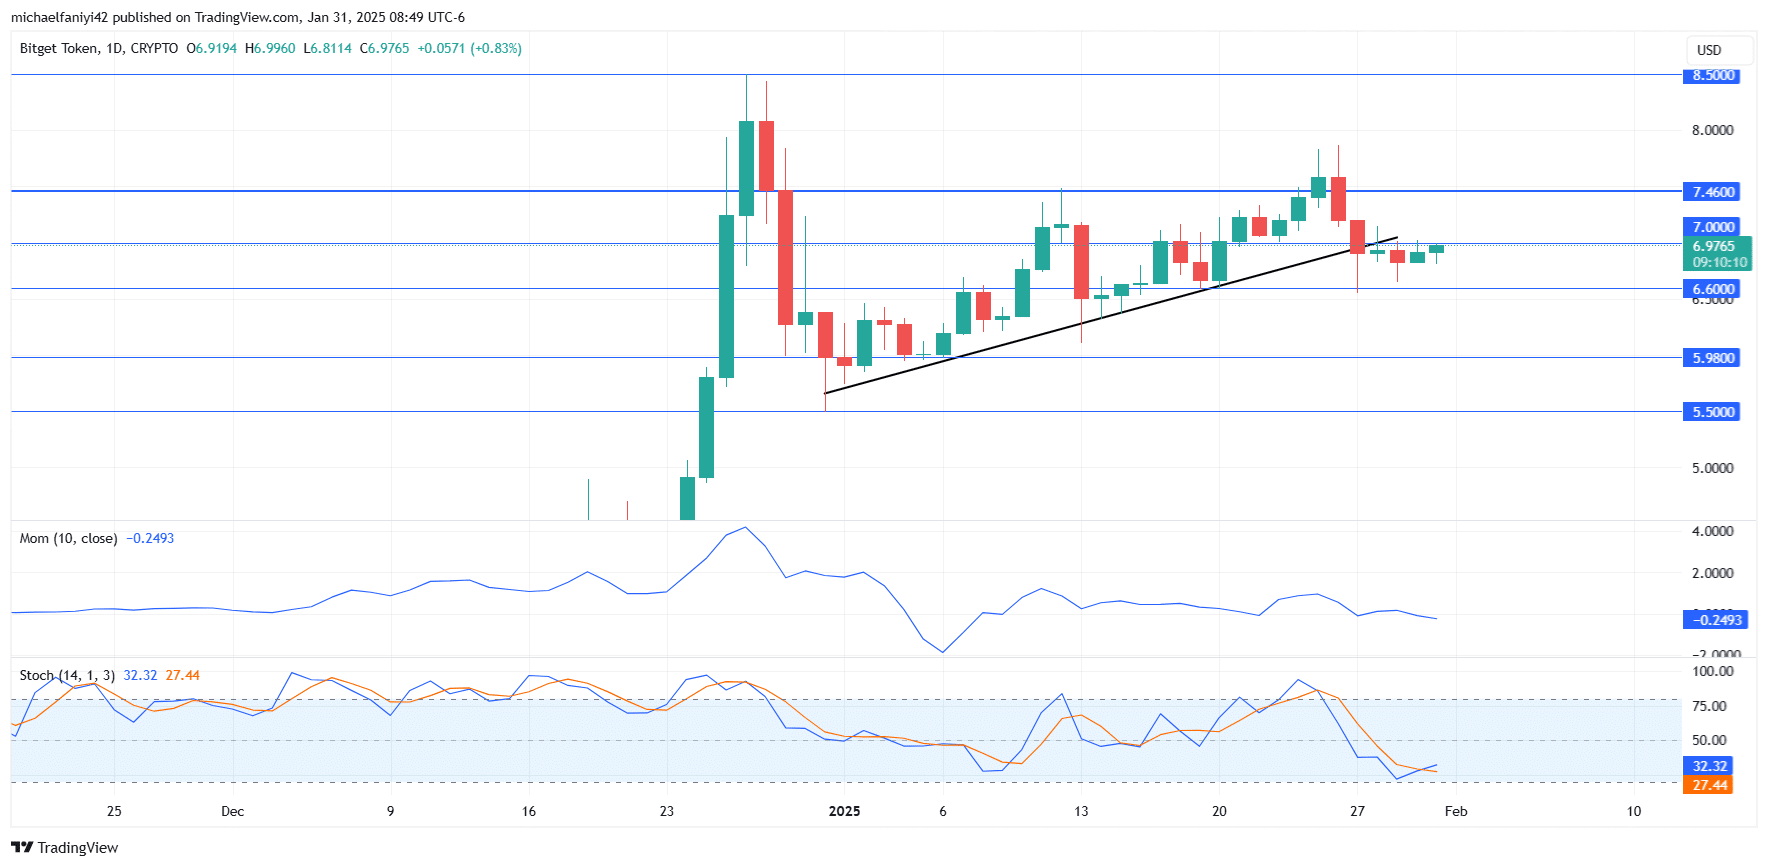Click the close value C6.9765 in header

(384, 48)
